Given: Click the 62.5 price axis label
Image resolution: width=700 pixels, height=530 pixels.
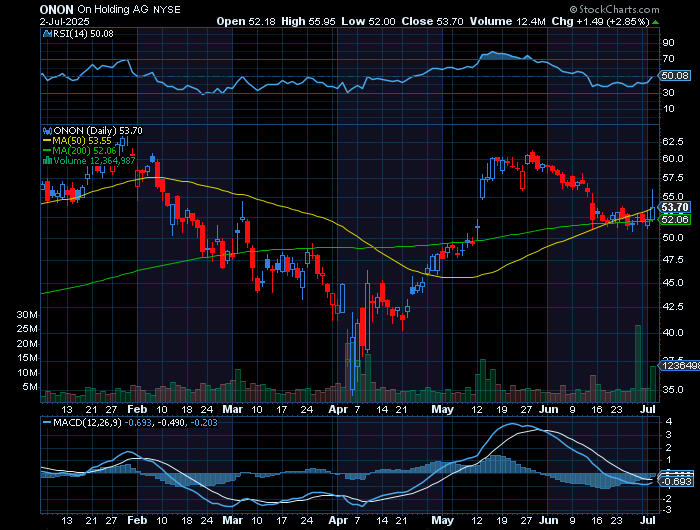Looking at the screenshot, I should [673, 142].
